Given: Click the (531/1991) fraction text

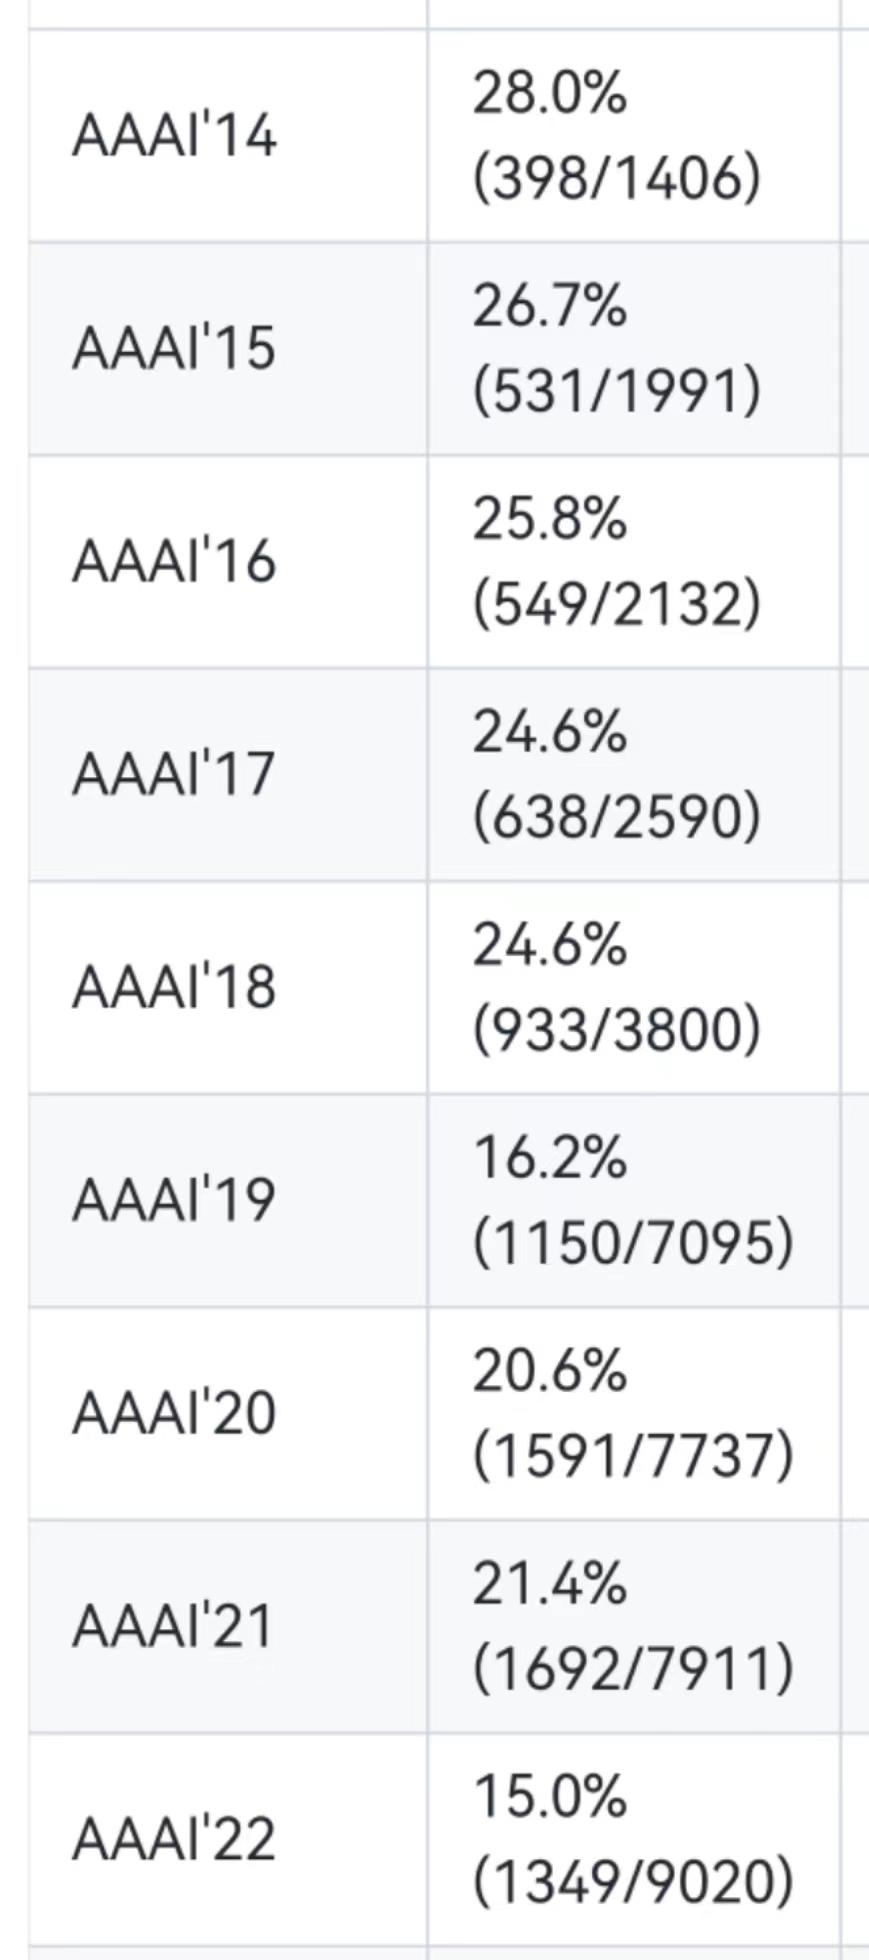Looking at the screenshot, I should click(616, 390).
